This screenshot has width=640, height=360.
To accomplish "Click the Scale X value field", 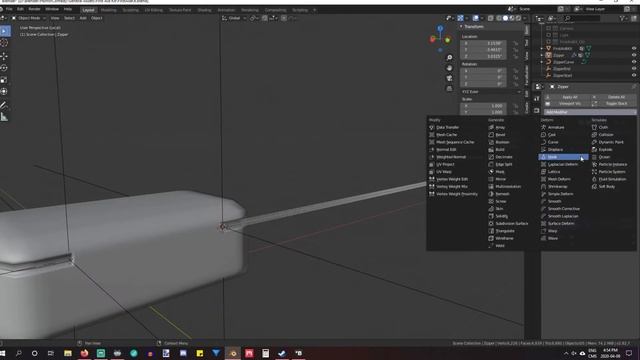I will tap(484, 106).
